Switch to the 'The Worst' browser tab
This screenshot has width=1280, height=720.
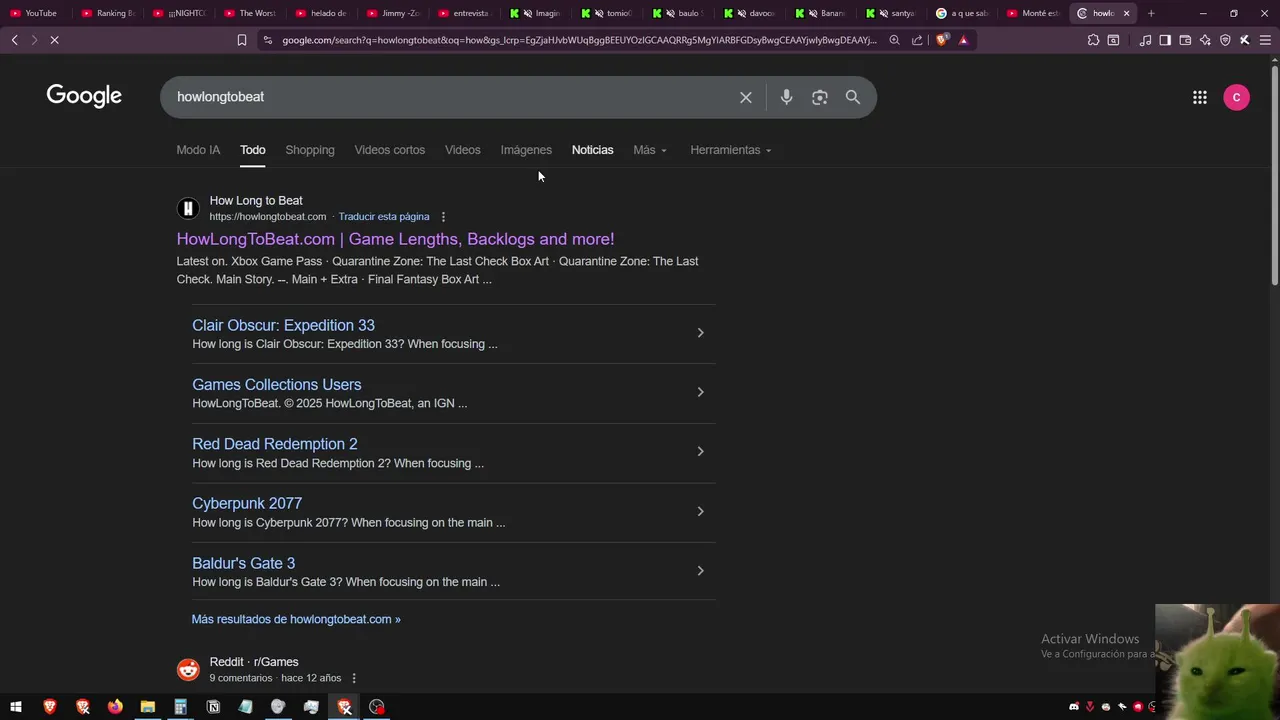[x=252, y=13]
